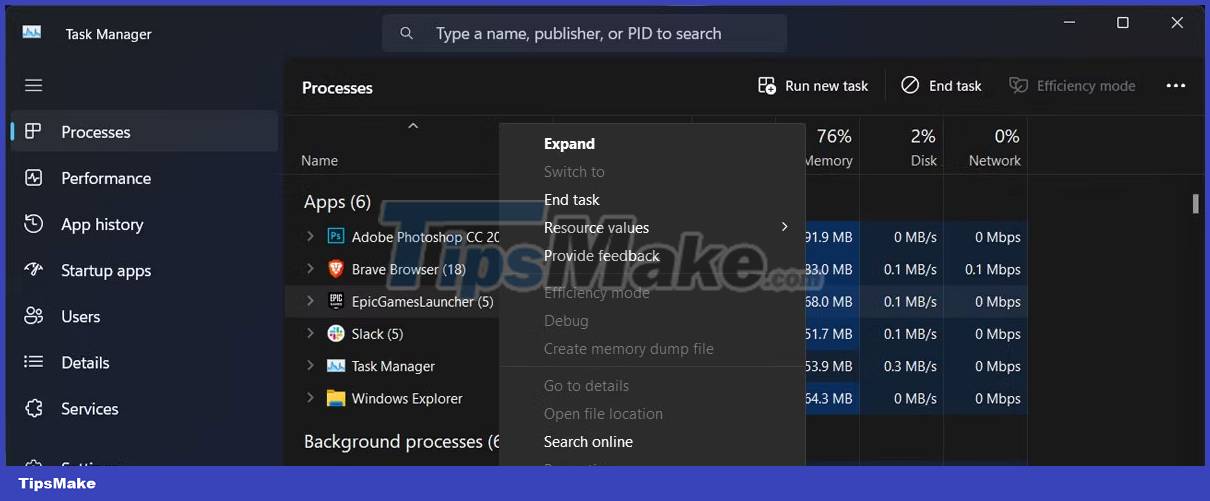Click the Performance sidebar icon
Screen dimensions: 1210x501
coord(34,178)
